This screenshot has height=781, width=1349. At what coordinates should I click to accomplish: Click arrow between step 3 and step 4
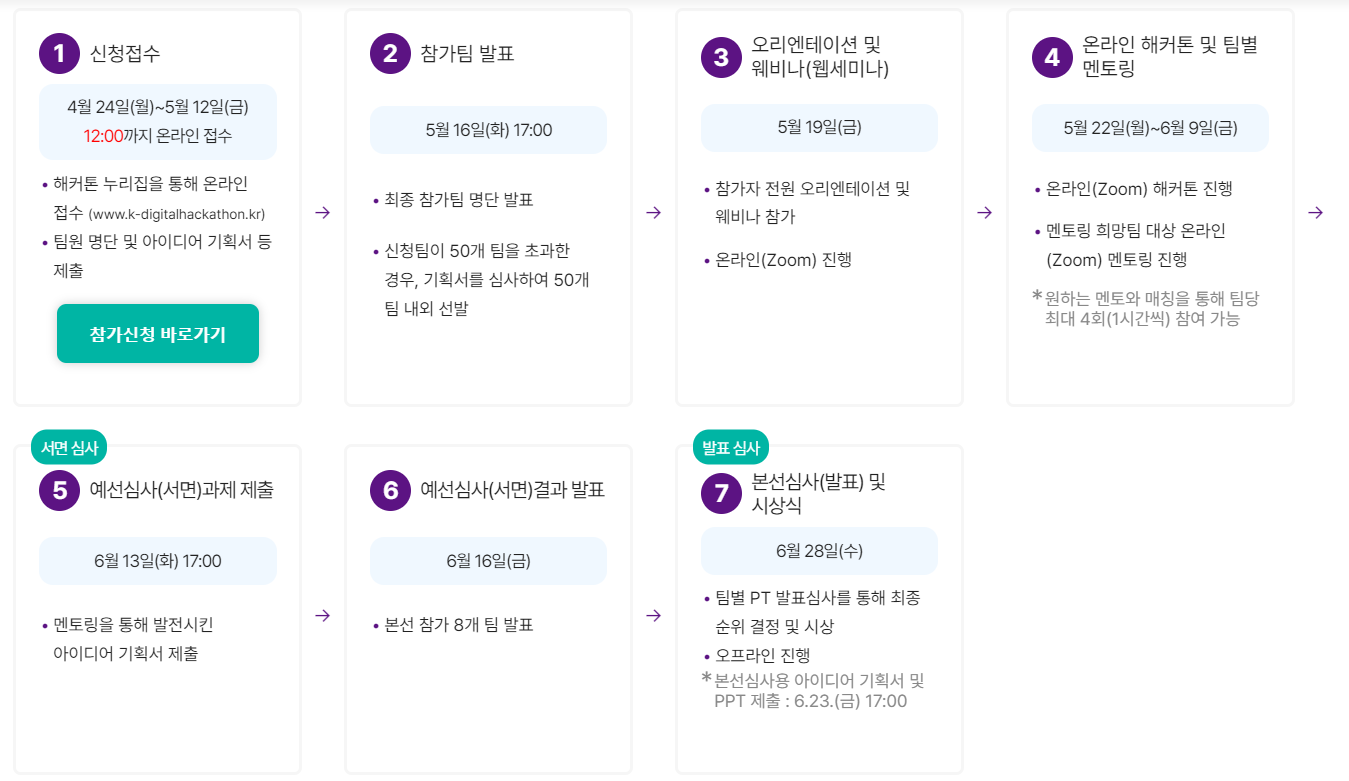click(x=984, y=212)
